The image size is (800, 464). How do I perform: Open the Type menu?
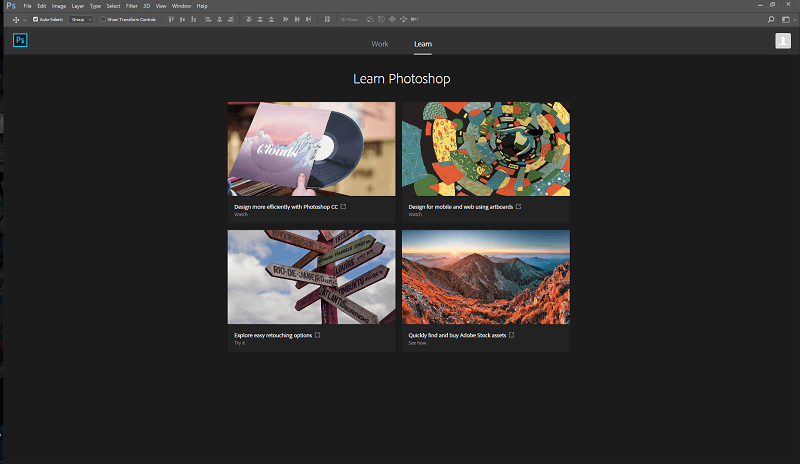click(95, 6)
